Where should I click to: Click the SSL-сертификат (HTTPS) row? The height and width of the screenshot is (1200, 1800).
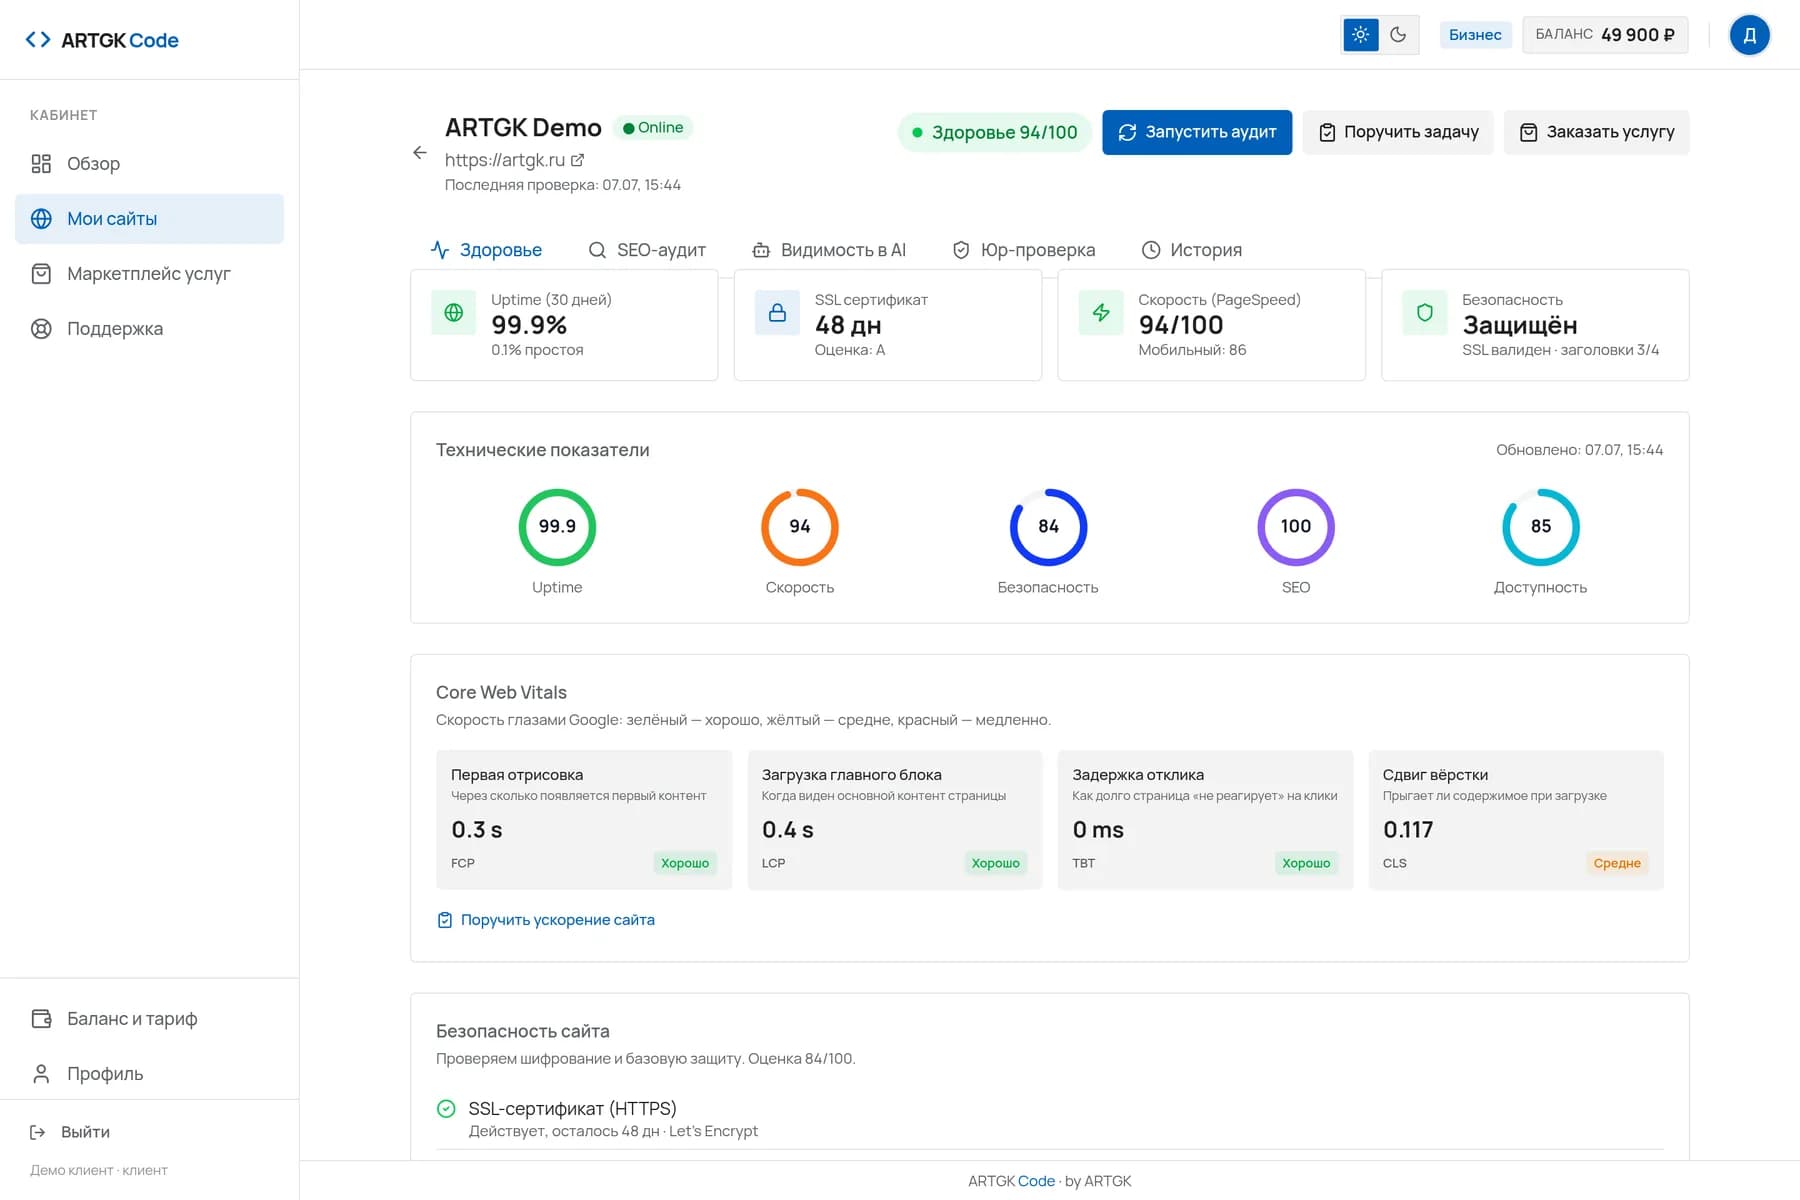point(1050,1119)
